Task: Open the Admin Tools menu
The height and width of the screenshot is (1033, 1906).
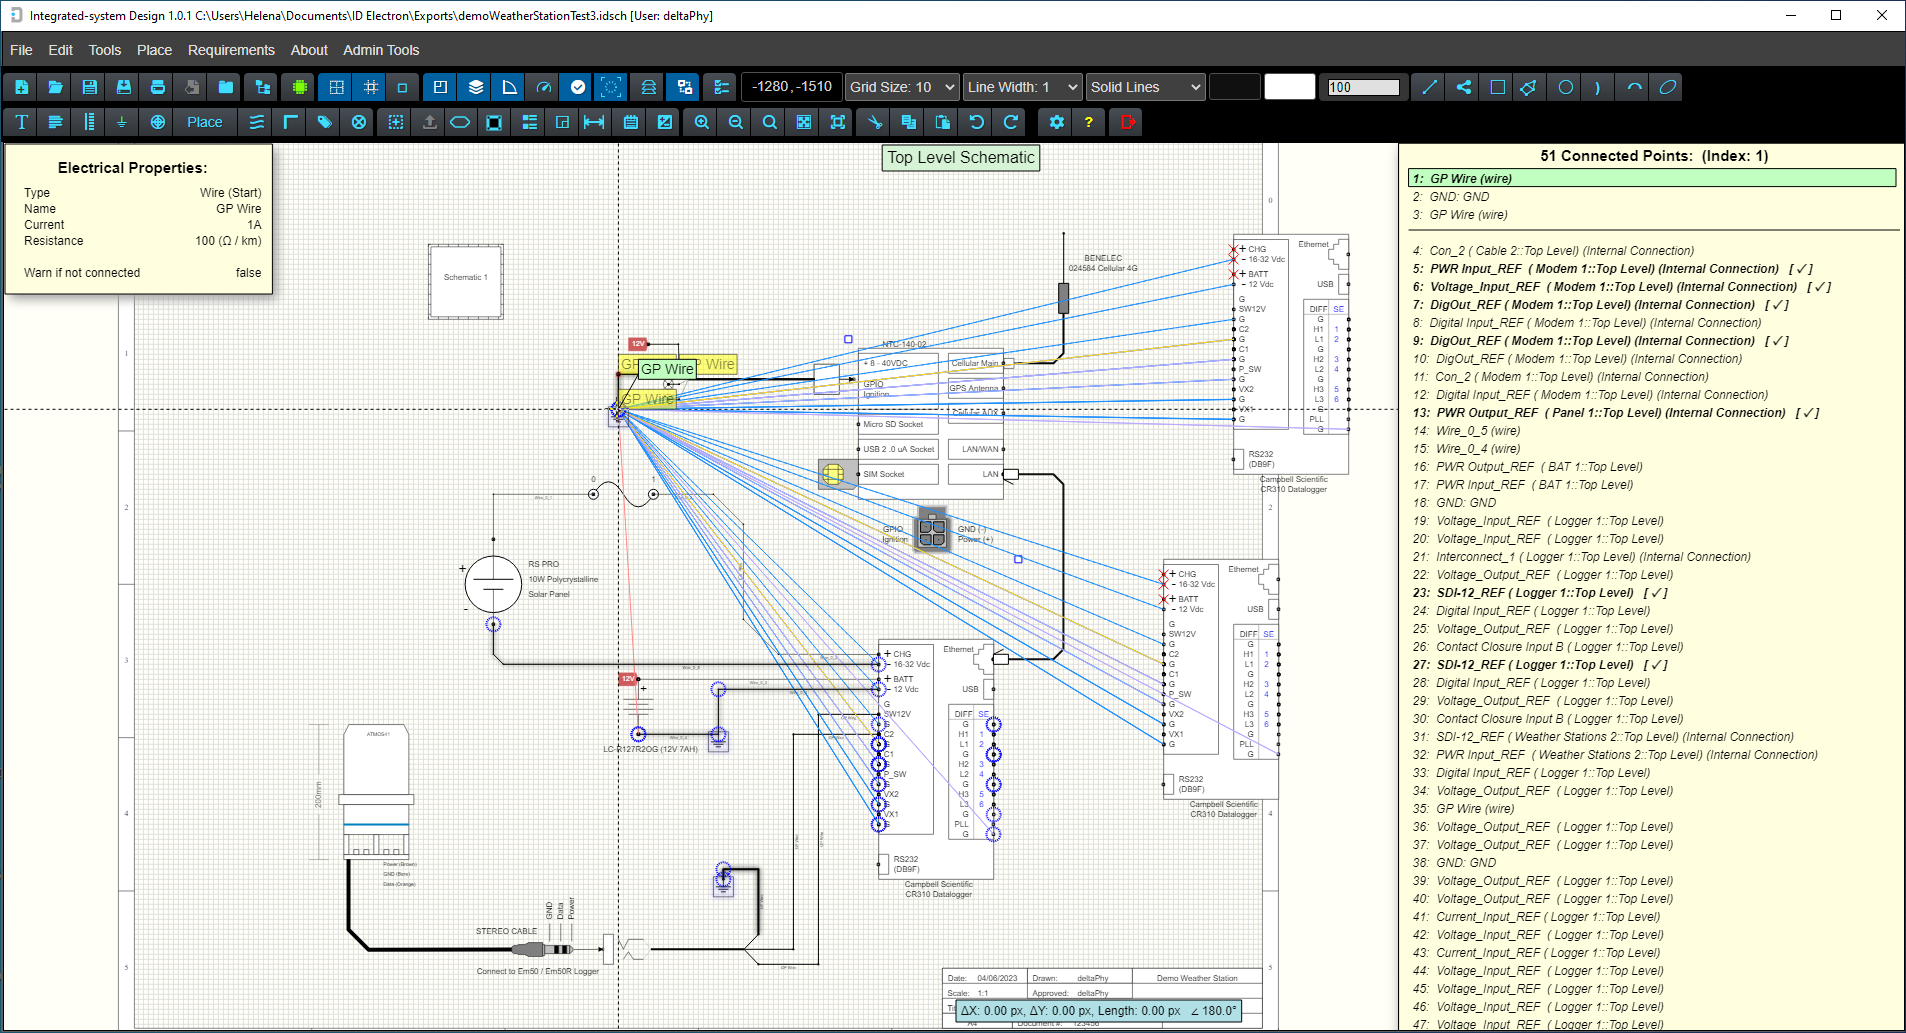Action: pos(381,50)
